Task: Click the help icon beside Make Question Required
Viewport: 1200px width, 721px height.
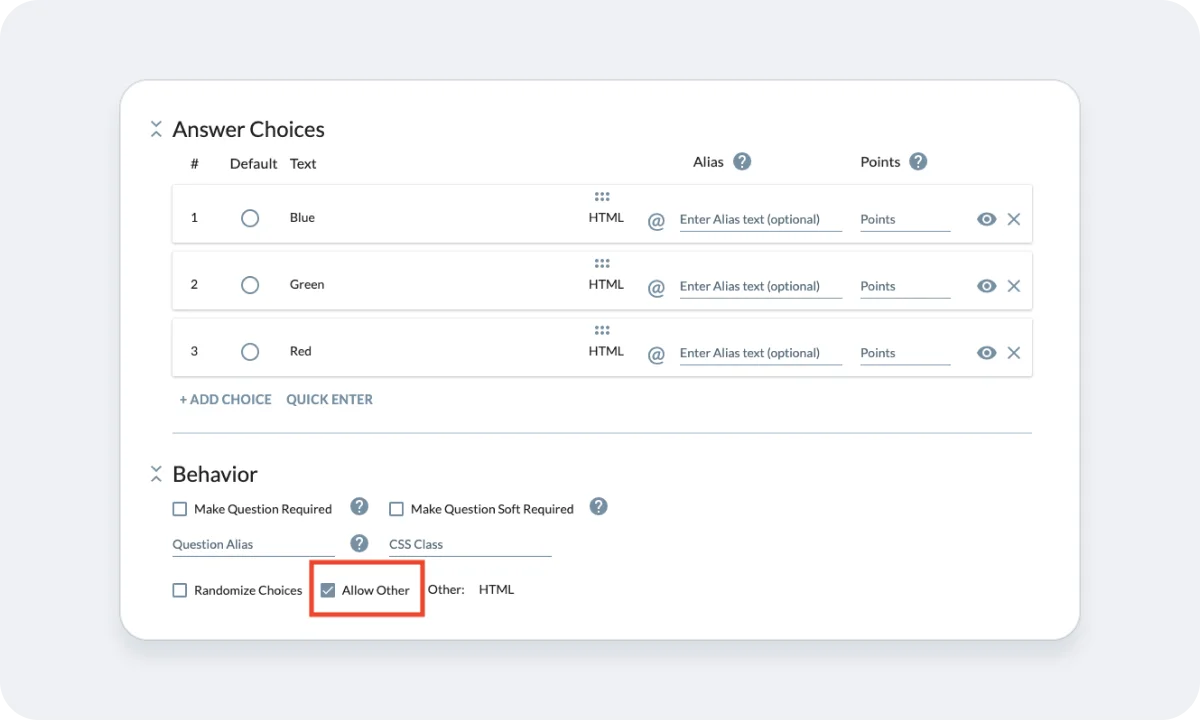Action: coord(359,506)
